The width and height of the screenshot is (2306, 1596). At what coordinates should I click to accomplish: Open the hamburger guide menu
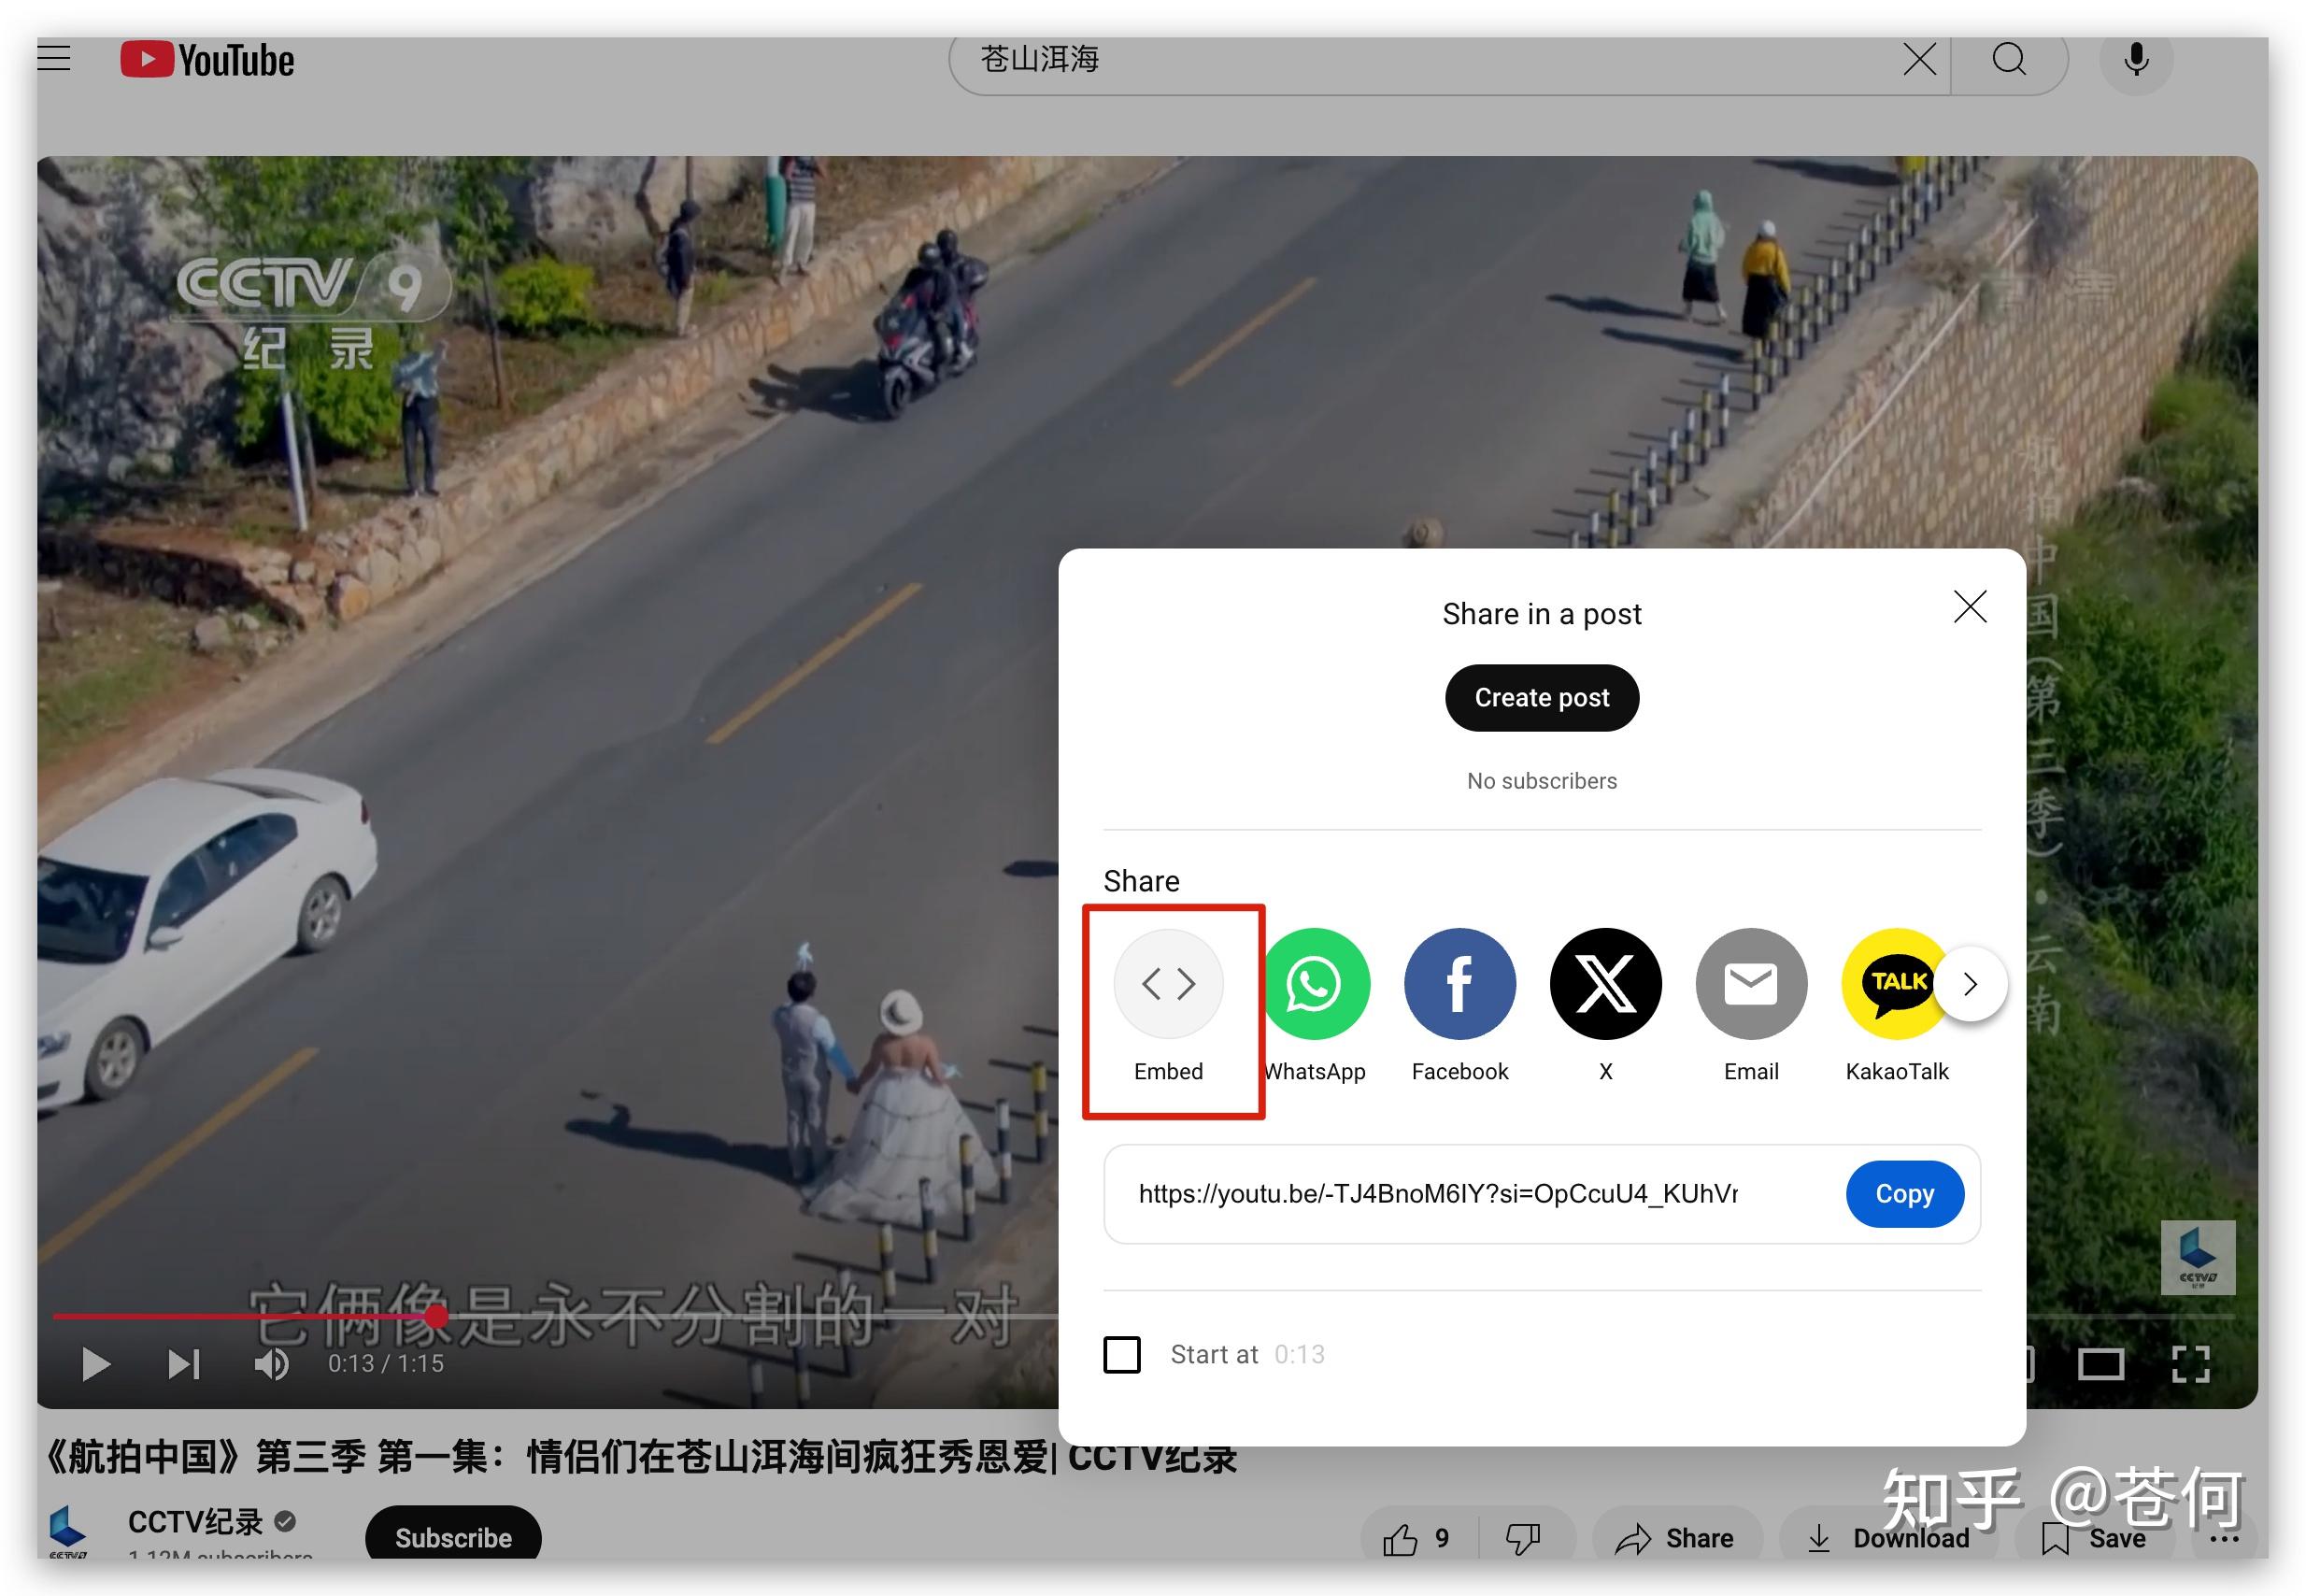click(x=54, y=58)
